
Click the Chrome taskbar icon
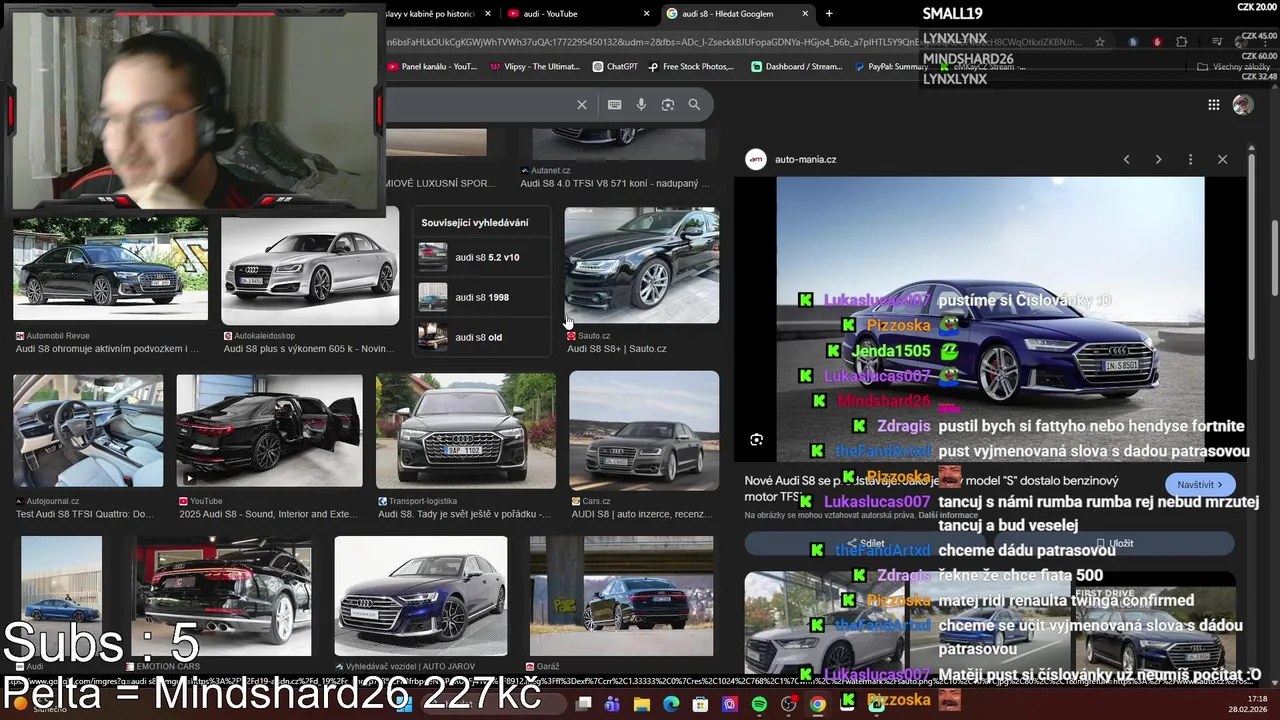[x=818, y=705]
